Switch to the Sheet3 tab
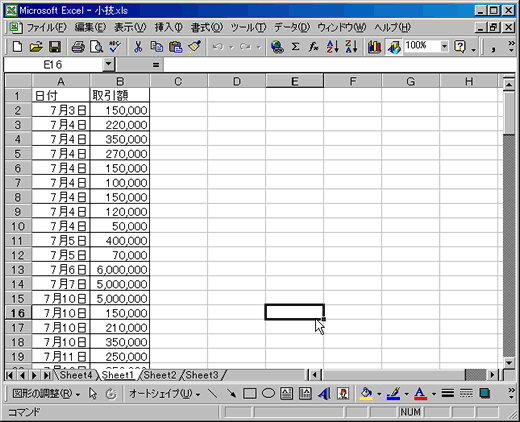Image resolution: width=520 pixels, height=422 pixels. (202, 375)
